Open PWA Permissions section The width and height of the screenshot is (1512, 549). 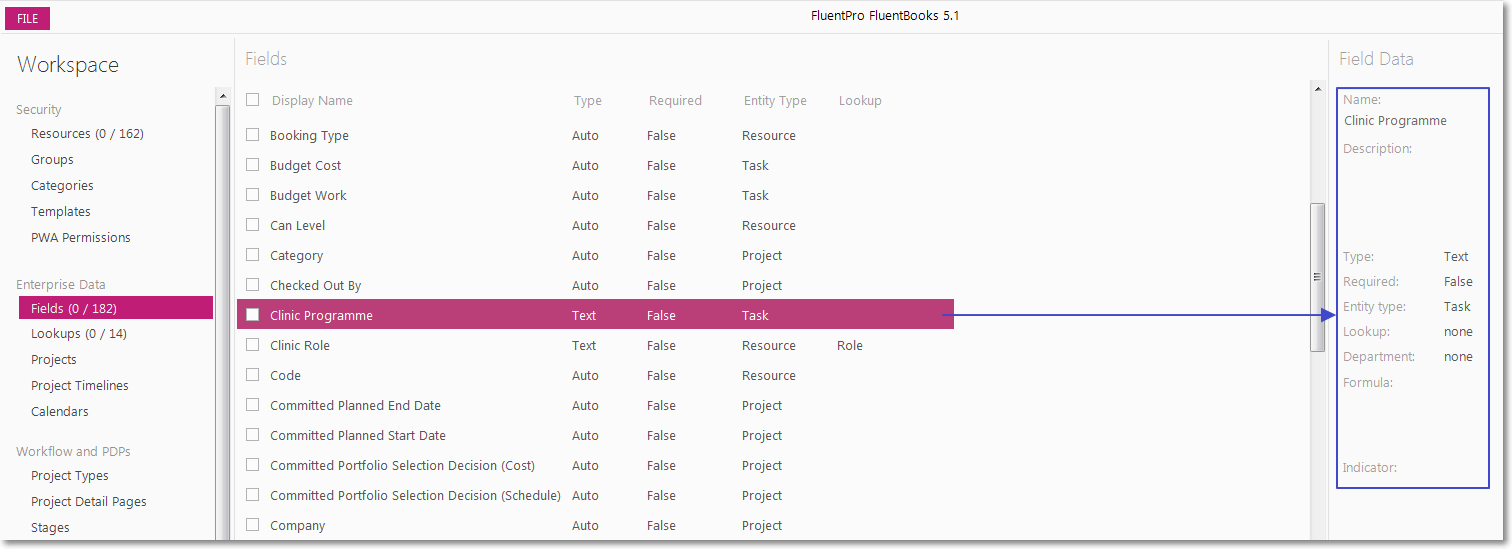coord(81,238)
